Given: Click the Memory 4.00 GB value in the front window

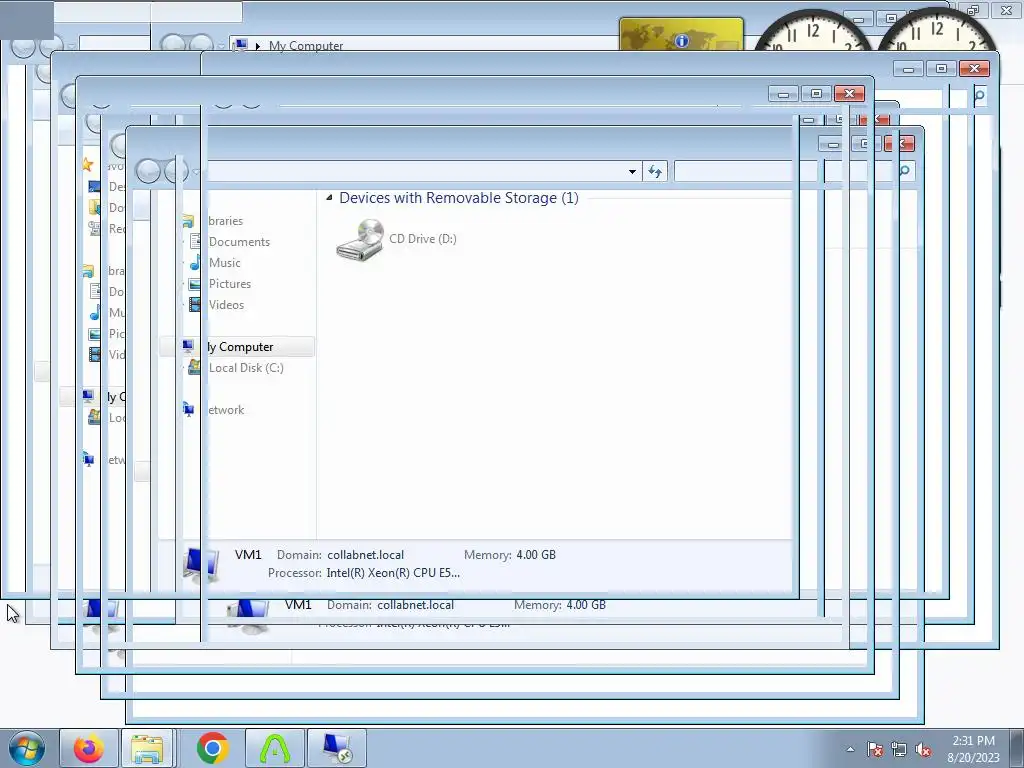Looking at the screenshot, I should [536, 555].
